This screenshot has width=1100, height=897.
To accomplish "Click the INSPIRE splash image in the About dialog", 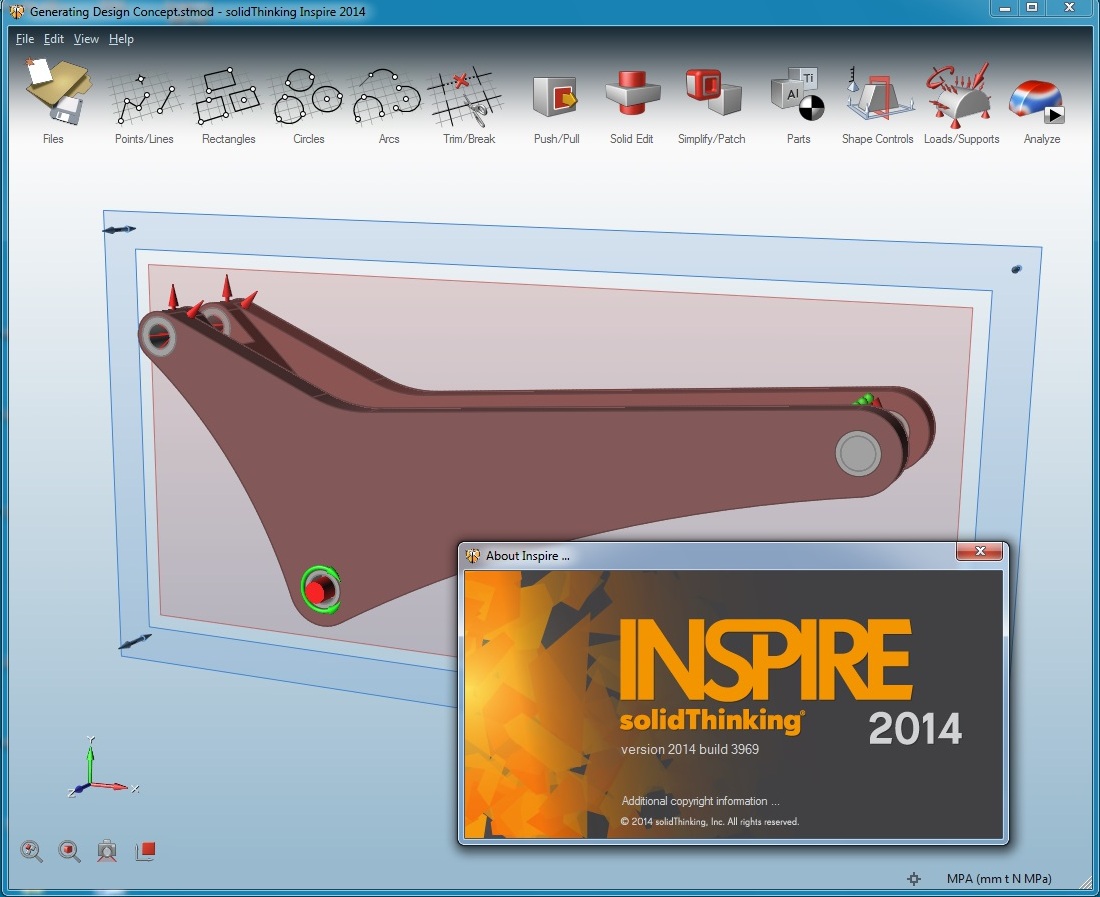I will coord(733,703).
